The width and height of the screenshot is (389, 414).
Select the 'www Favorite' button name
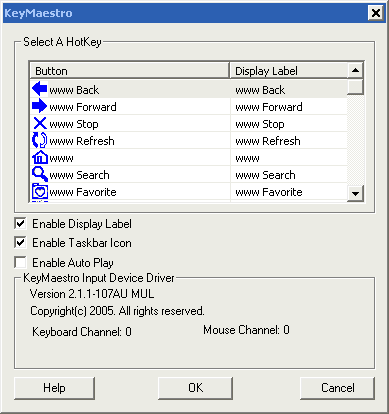point(83,192)
